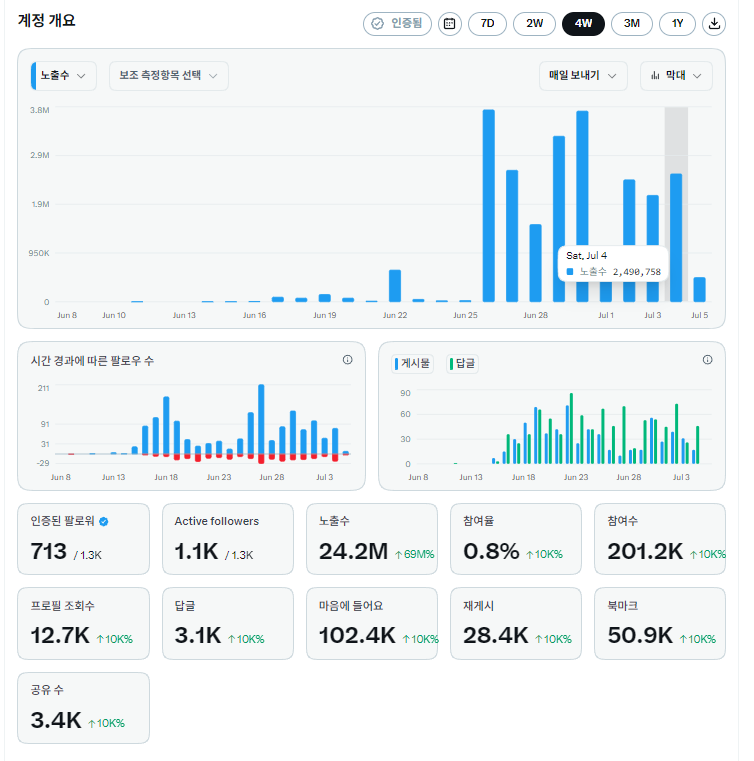Click 시간 경과에 따른 팔로우 수 title
Viewport: 754px width, 761px height.
tap(92, 361)
